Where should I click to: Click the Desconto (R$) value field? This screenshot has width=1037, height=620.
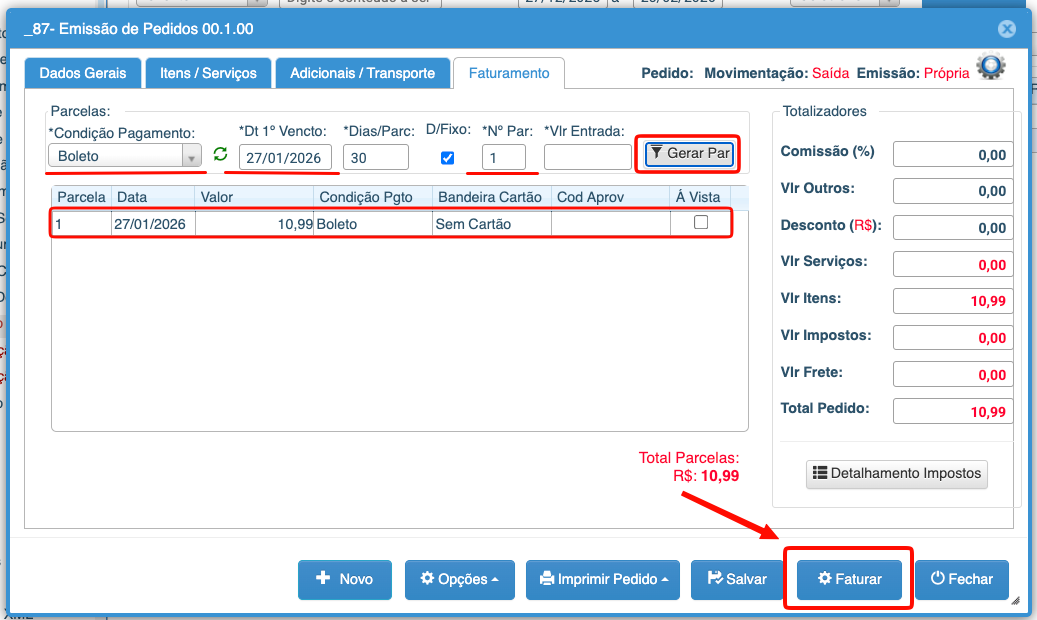coord(953,227)
